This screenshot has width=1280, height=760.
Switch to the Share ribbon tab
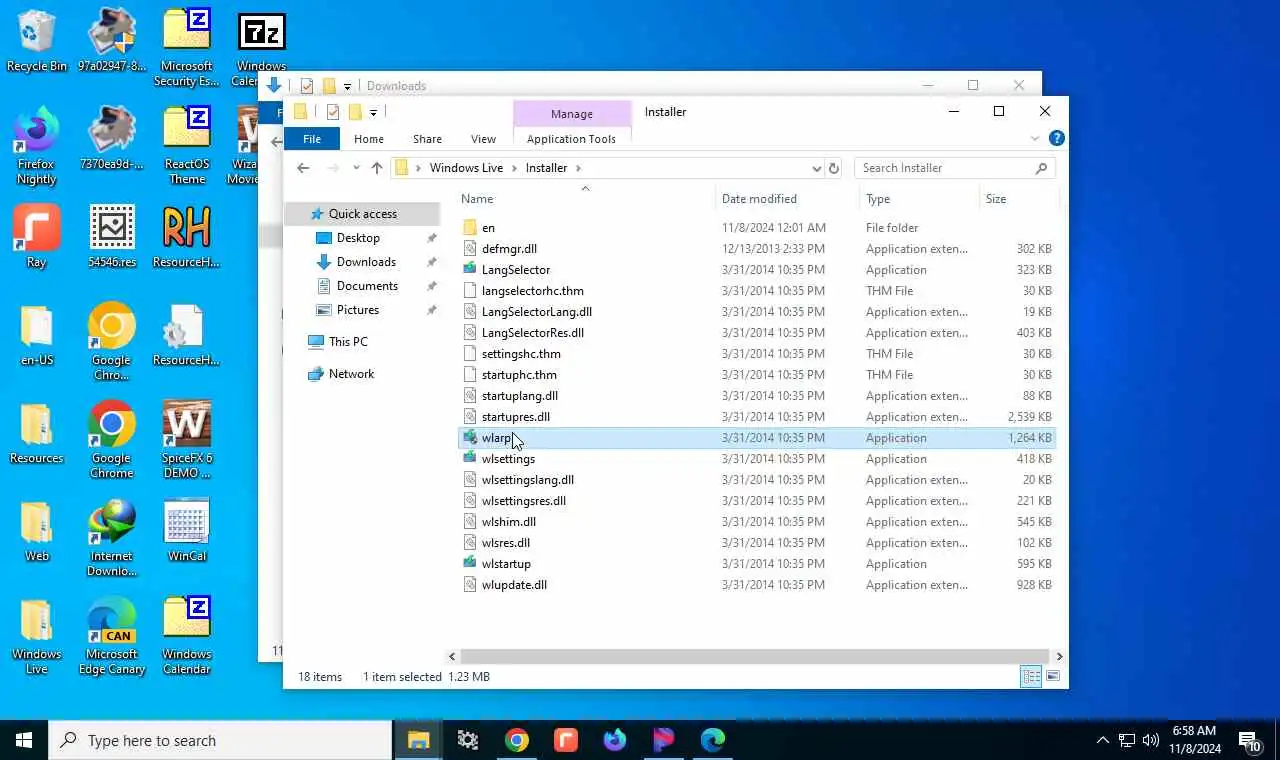pyautogui.click(x=427, y=139)
